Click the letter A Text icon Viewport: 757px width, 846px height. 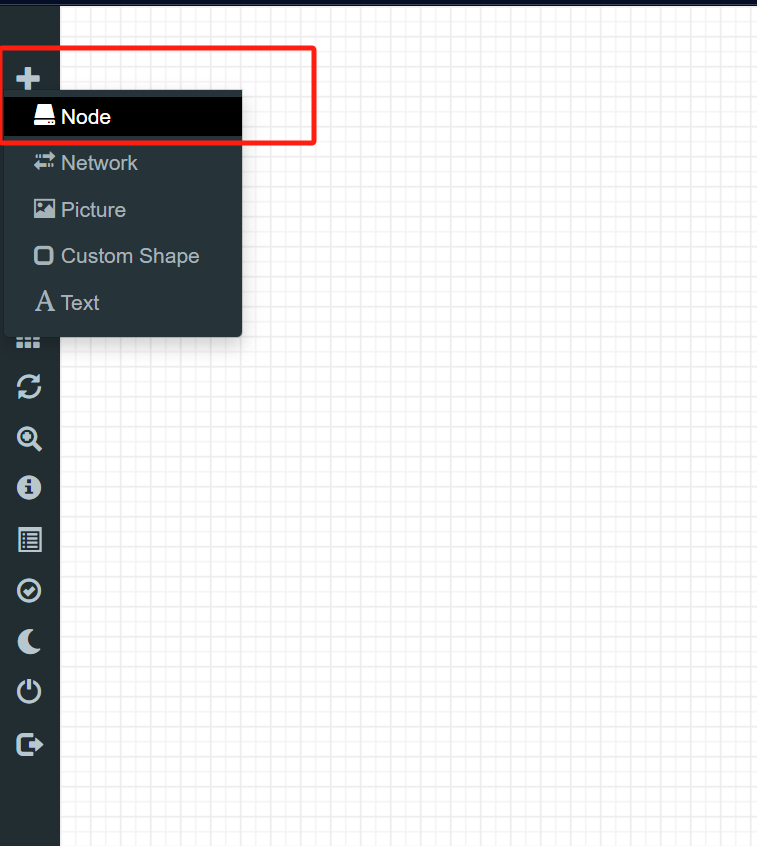point(45,301)
